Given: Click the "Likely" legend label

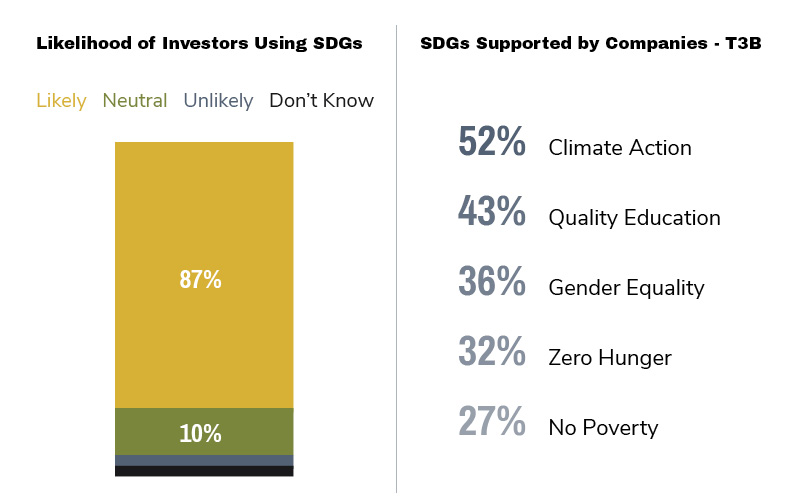Looking at the screenshot, I should pyautogui.click(x=61, y=101).
